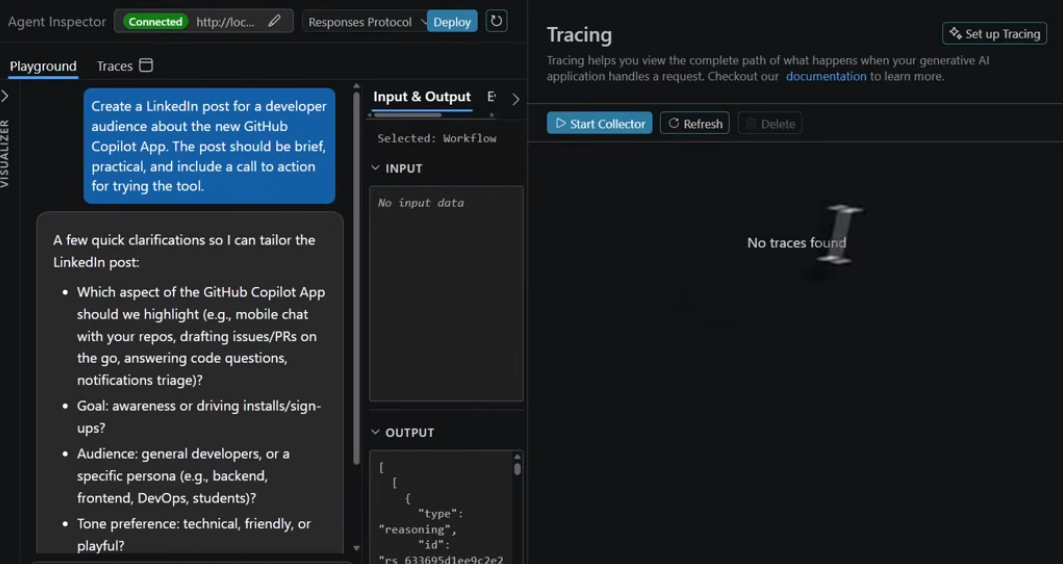Image resolution: width=1063 pixels, height=564 pixels.
Task: Click the partially hidden tab after Input & Output
Action: point(492,97)
